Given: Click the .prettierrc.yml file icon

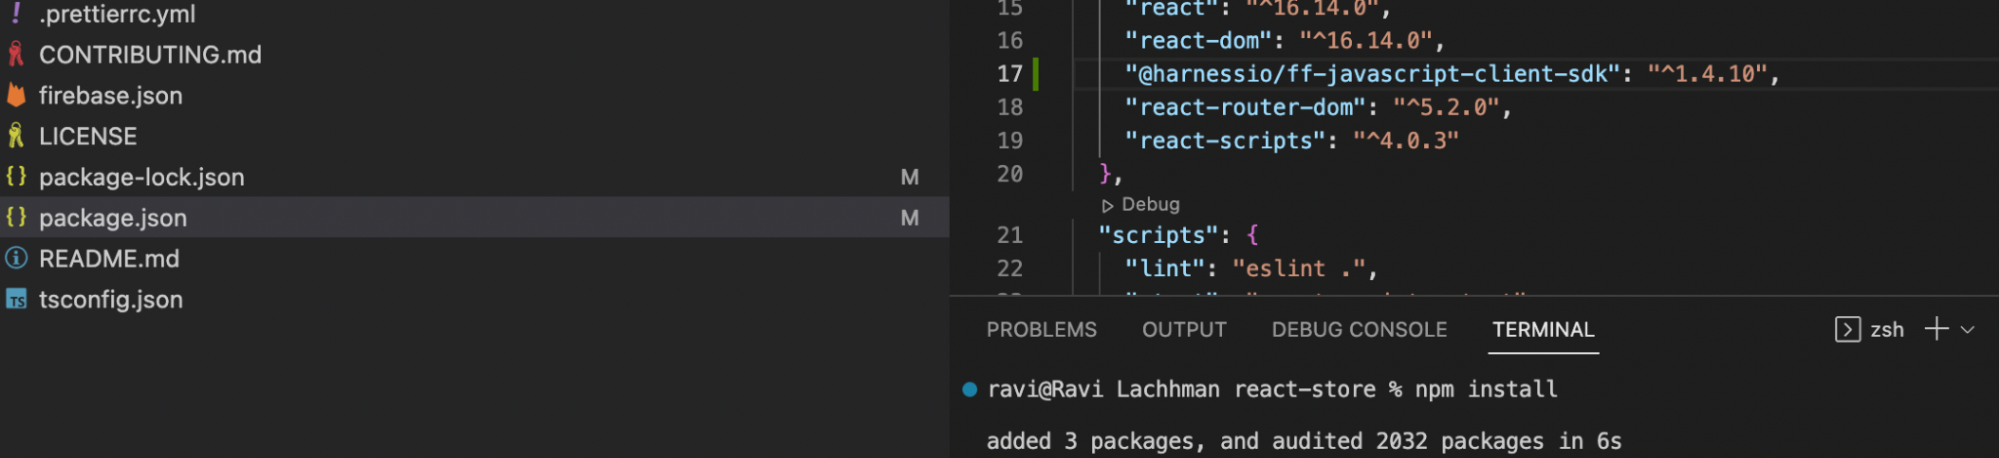Looking at the screenshot, I should [x=16, y=13].
